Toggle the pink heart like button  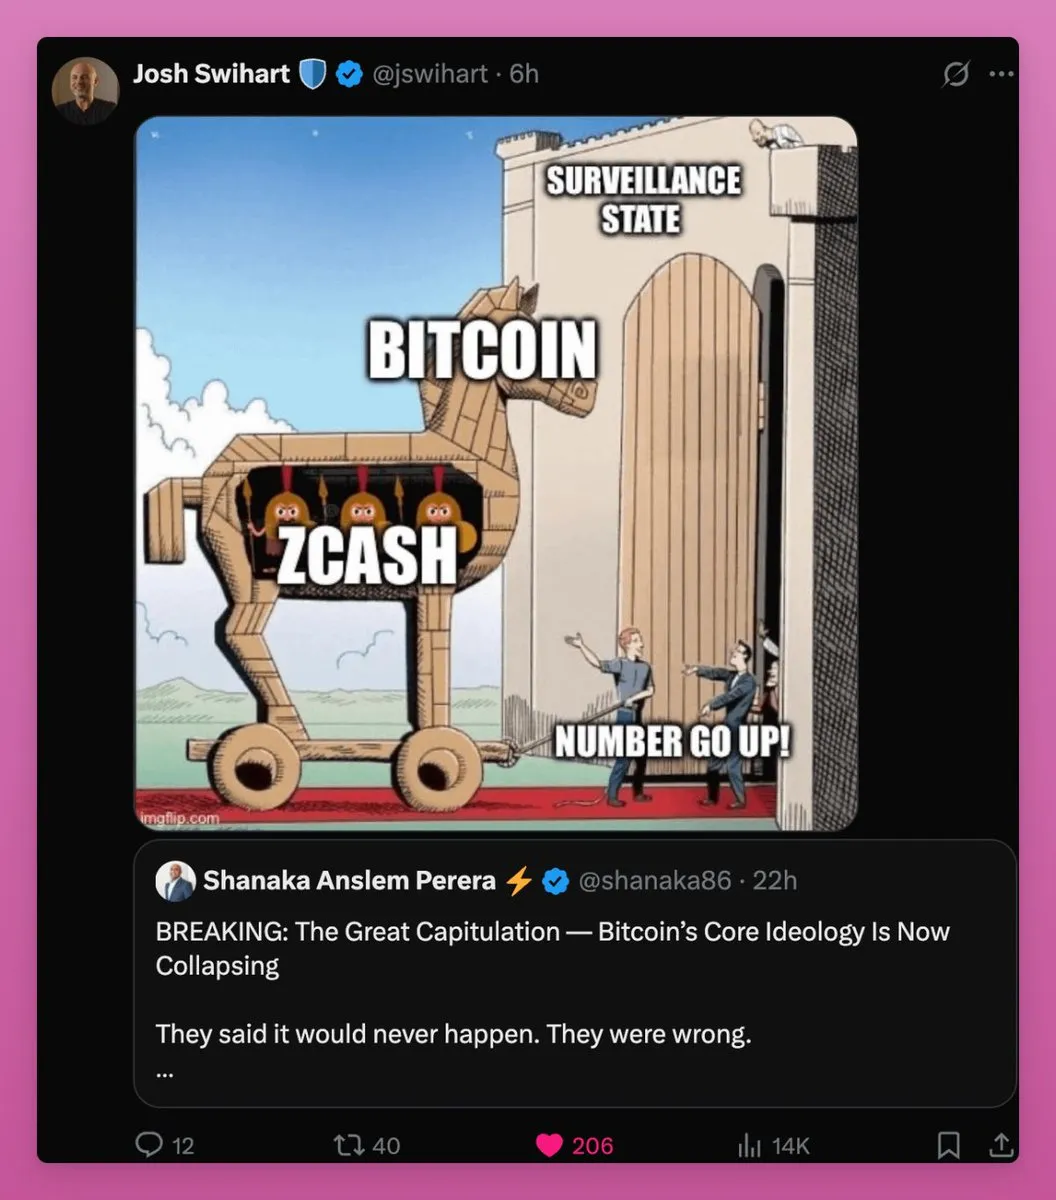point(550,1145)
